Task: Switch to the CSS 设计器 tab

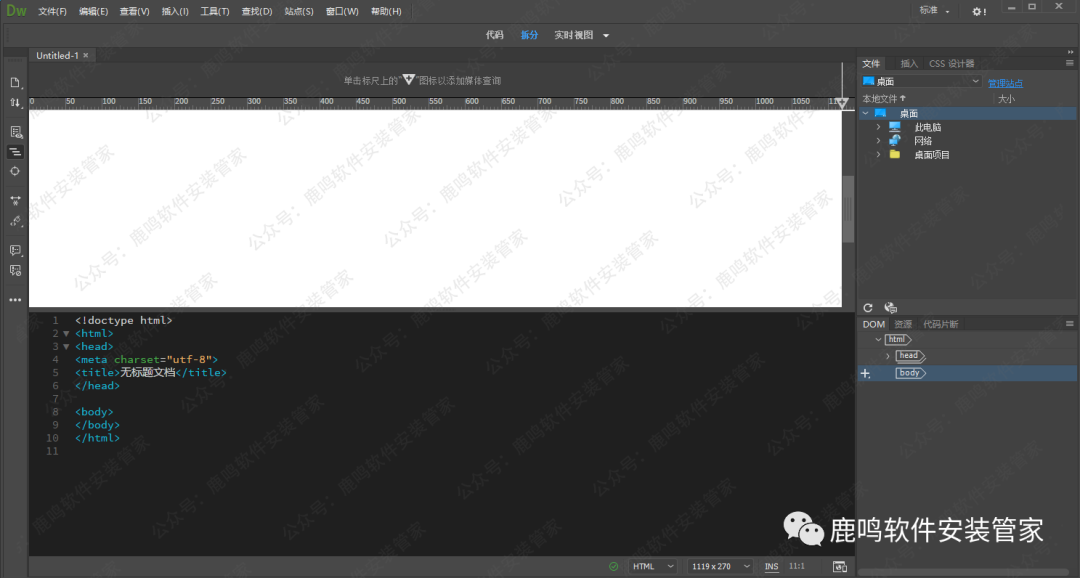Action: tap(951, 64)
